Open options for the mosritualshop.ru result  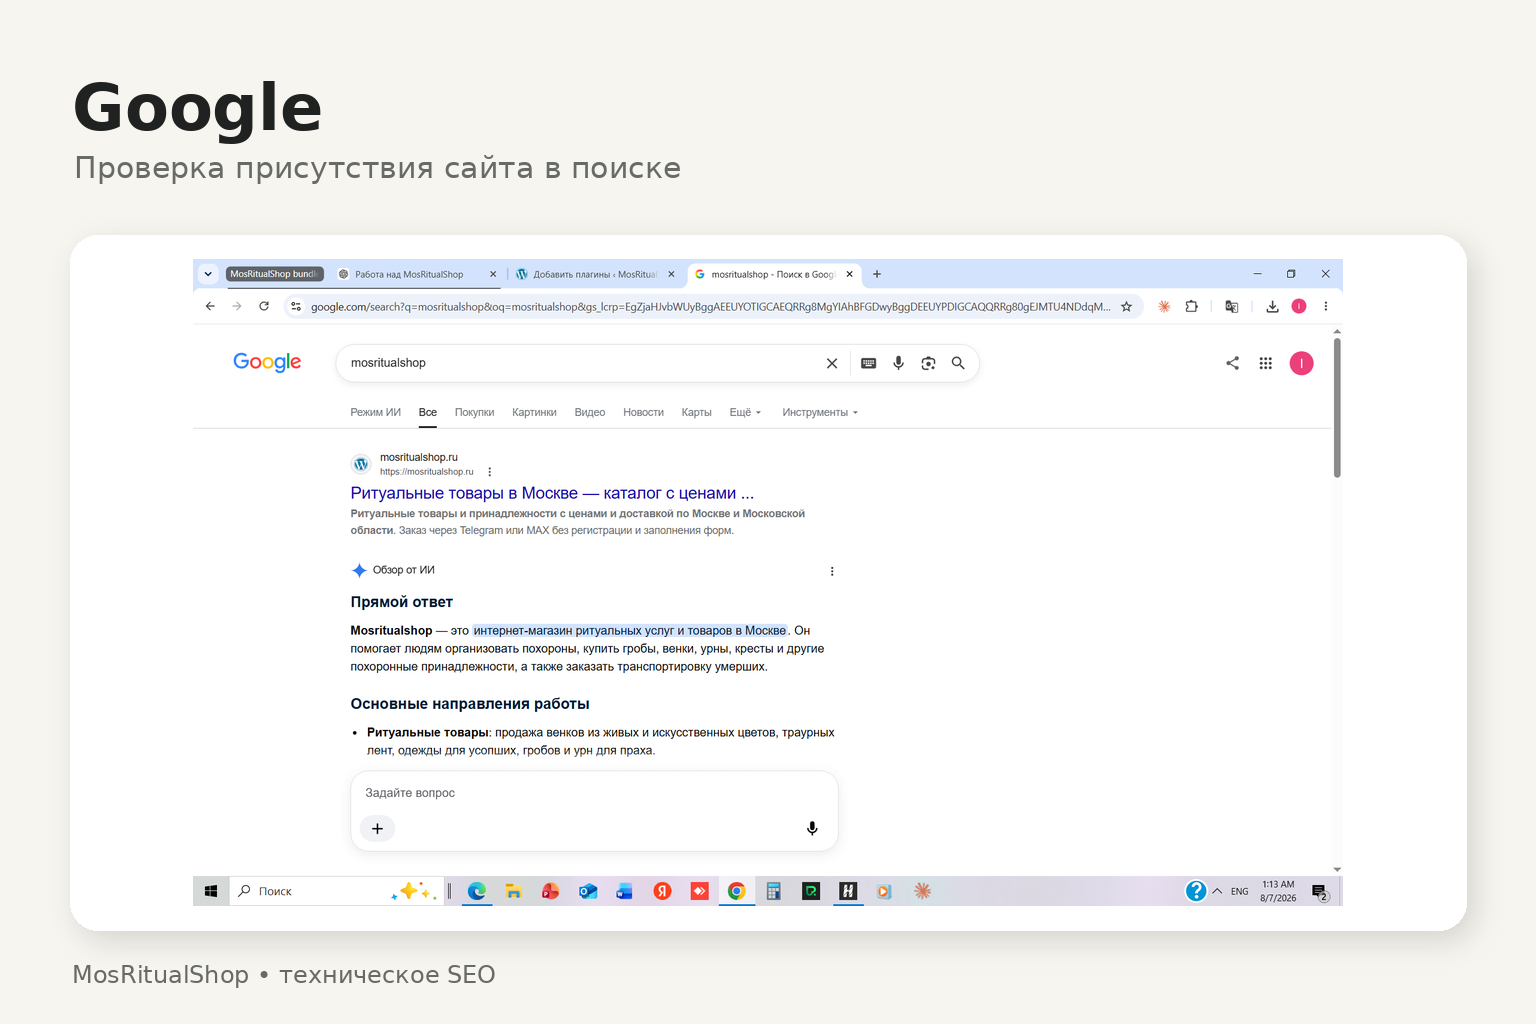pos(490,472)
